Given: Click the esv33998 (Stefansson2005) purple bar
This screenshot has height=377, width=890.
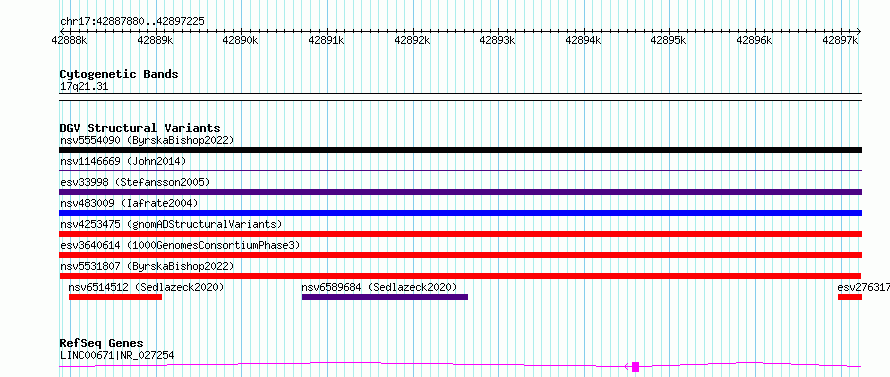Looking at the screenshot, I should (x=460, y=192).
